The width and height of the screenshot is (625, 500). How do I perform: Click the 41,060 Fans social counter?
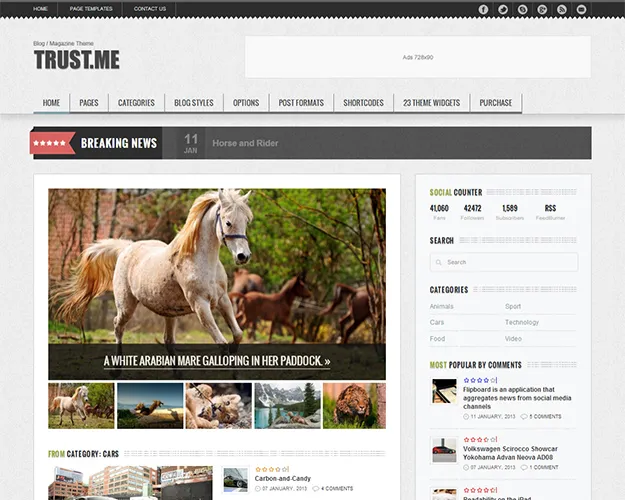coord(439,212)
